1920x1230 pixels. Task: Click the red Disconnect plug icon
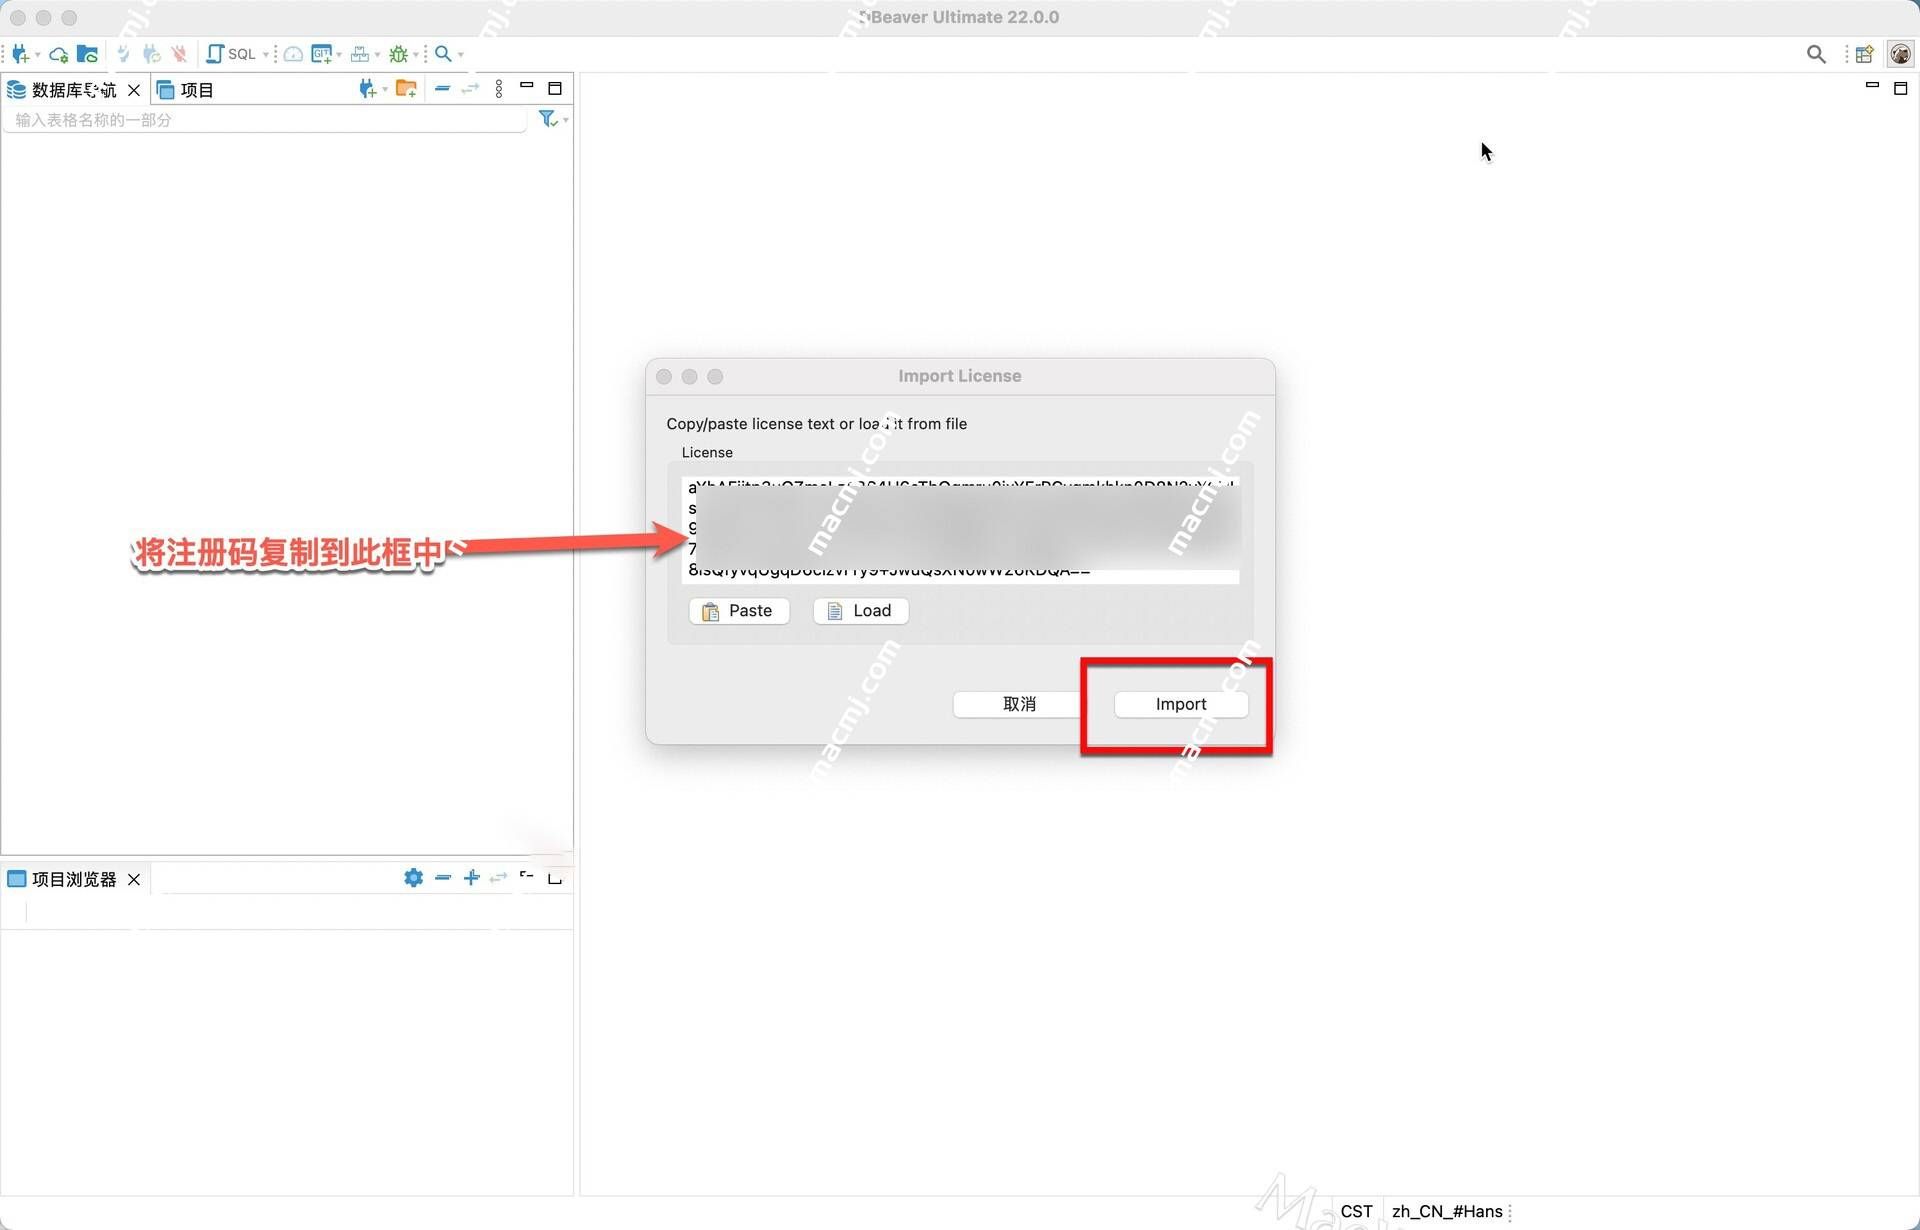[179, 54]
